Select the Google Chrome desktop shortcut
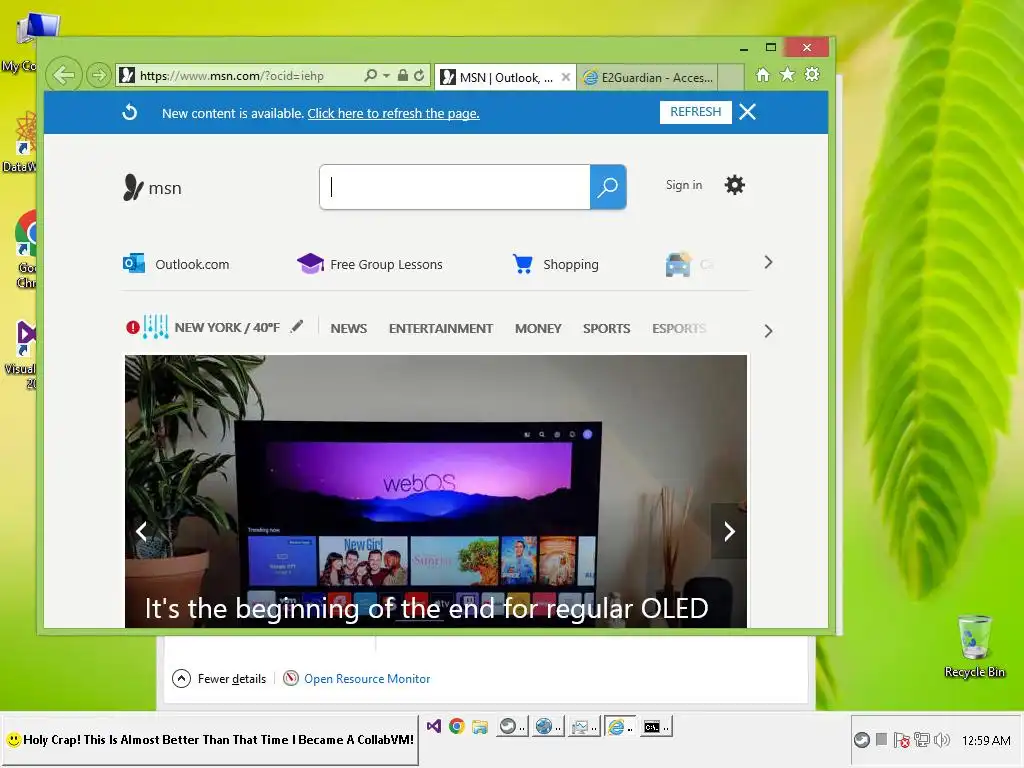Viewport: 1024px width, 768px height. point(25,249)
